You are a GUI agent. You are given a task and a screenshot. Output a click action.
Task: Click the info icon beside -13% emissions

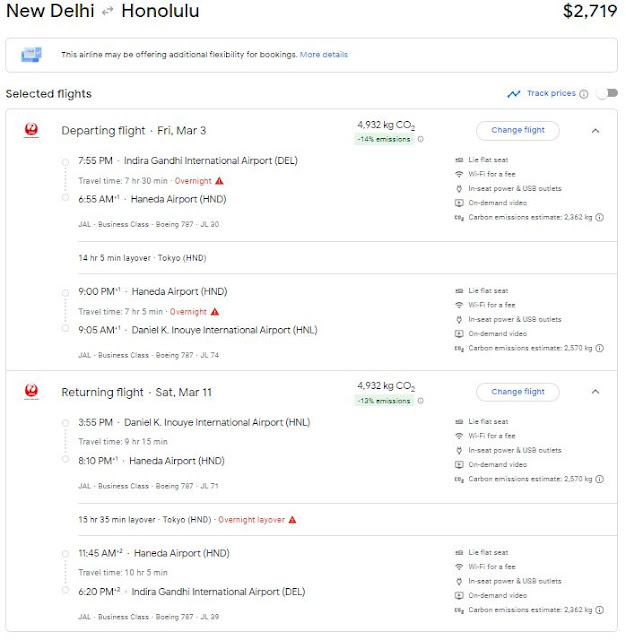[420, 401]
